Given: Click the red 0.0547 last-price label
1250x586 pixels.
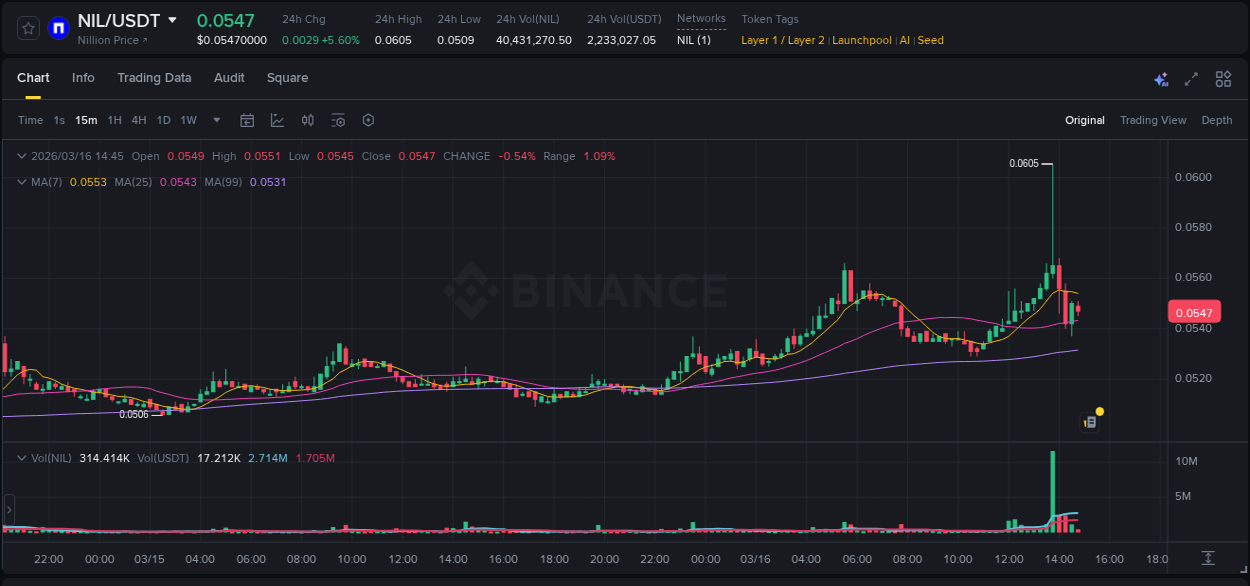Looking at the screenshot, I should pos(1194,312).
